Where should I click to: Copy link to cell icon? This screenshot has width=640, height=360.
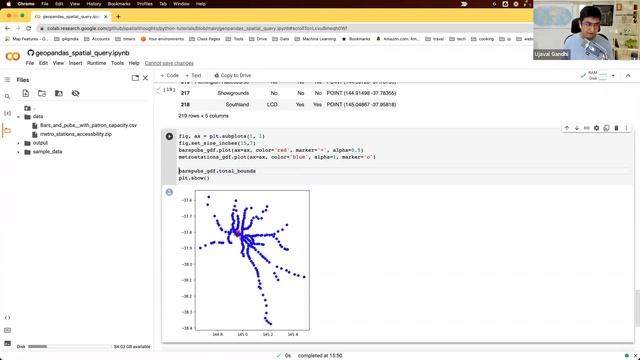coord(587,128)
